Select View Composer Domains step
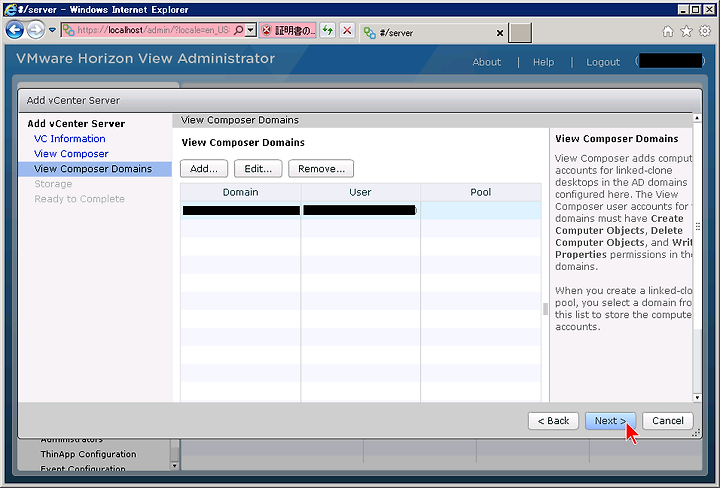The height and width of the screenshot is (488, 720). point(95,169)
